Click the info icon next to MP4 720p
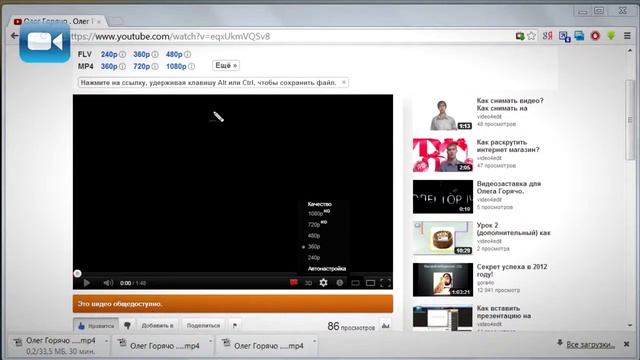Image resolution: width=640 pixels, height=360 pixels. 155,66
